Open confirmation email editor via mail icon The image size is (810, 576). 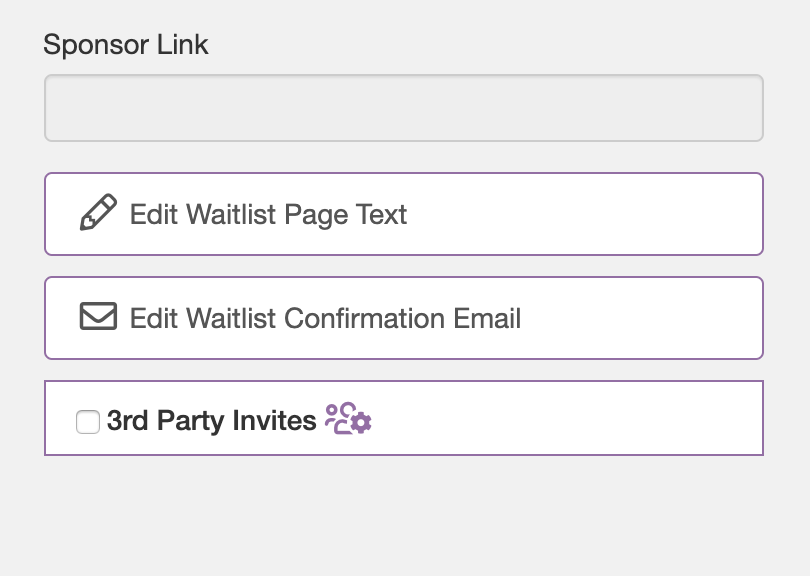(98, 316)
